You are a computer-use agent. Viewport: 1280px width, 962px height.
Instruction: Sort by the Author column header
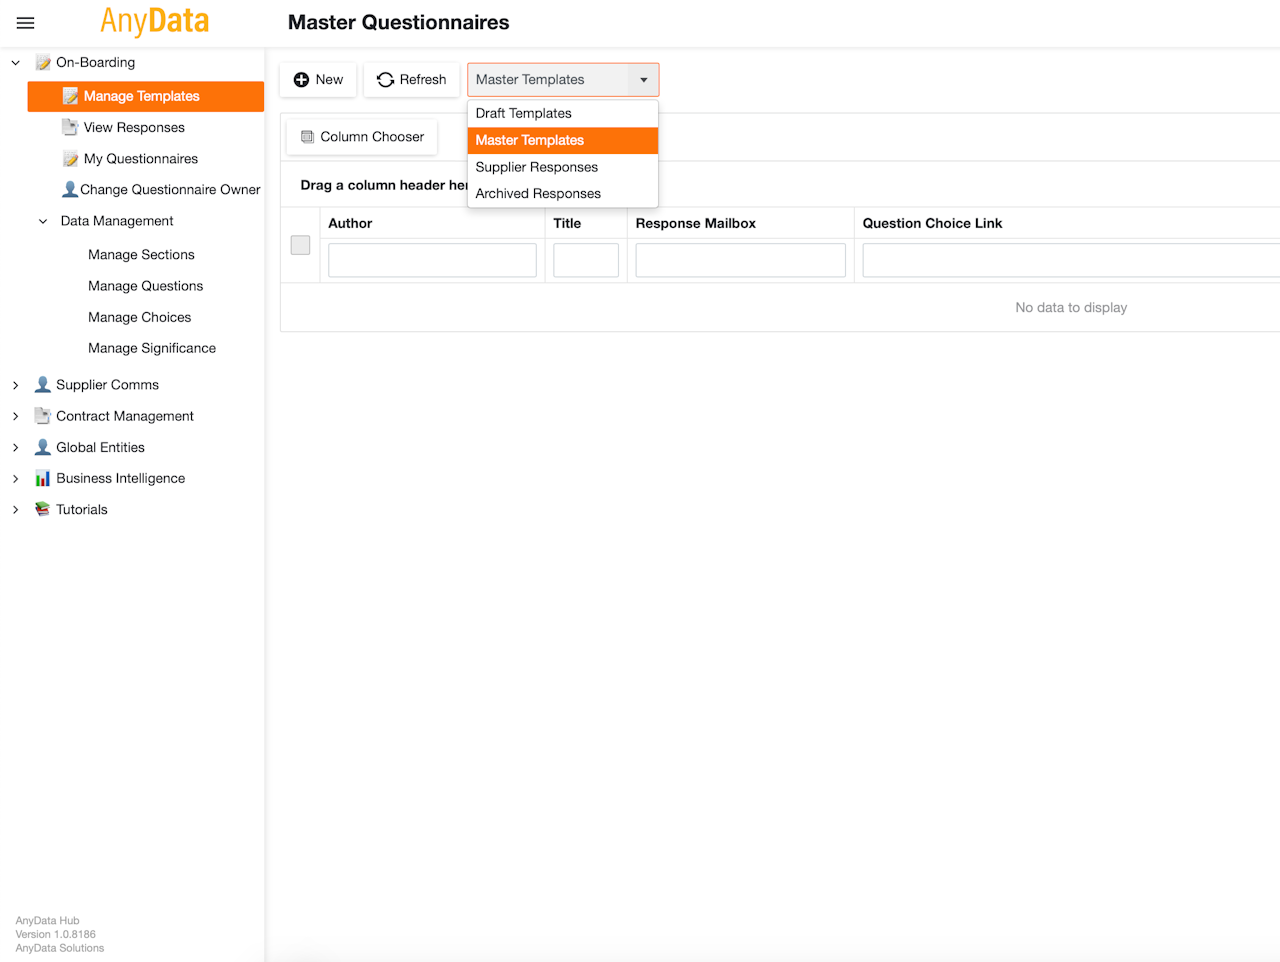pos(350,223)
